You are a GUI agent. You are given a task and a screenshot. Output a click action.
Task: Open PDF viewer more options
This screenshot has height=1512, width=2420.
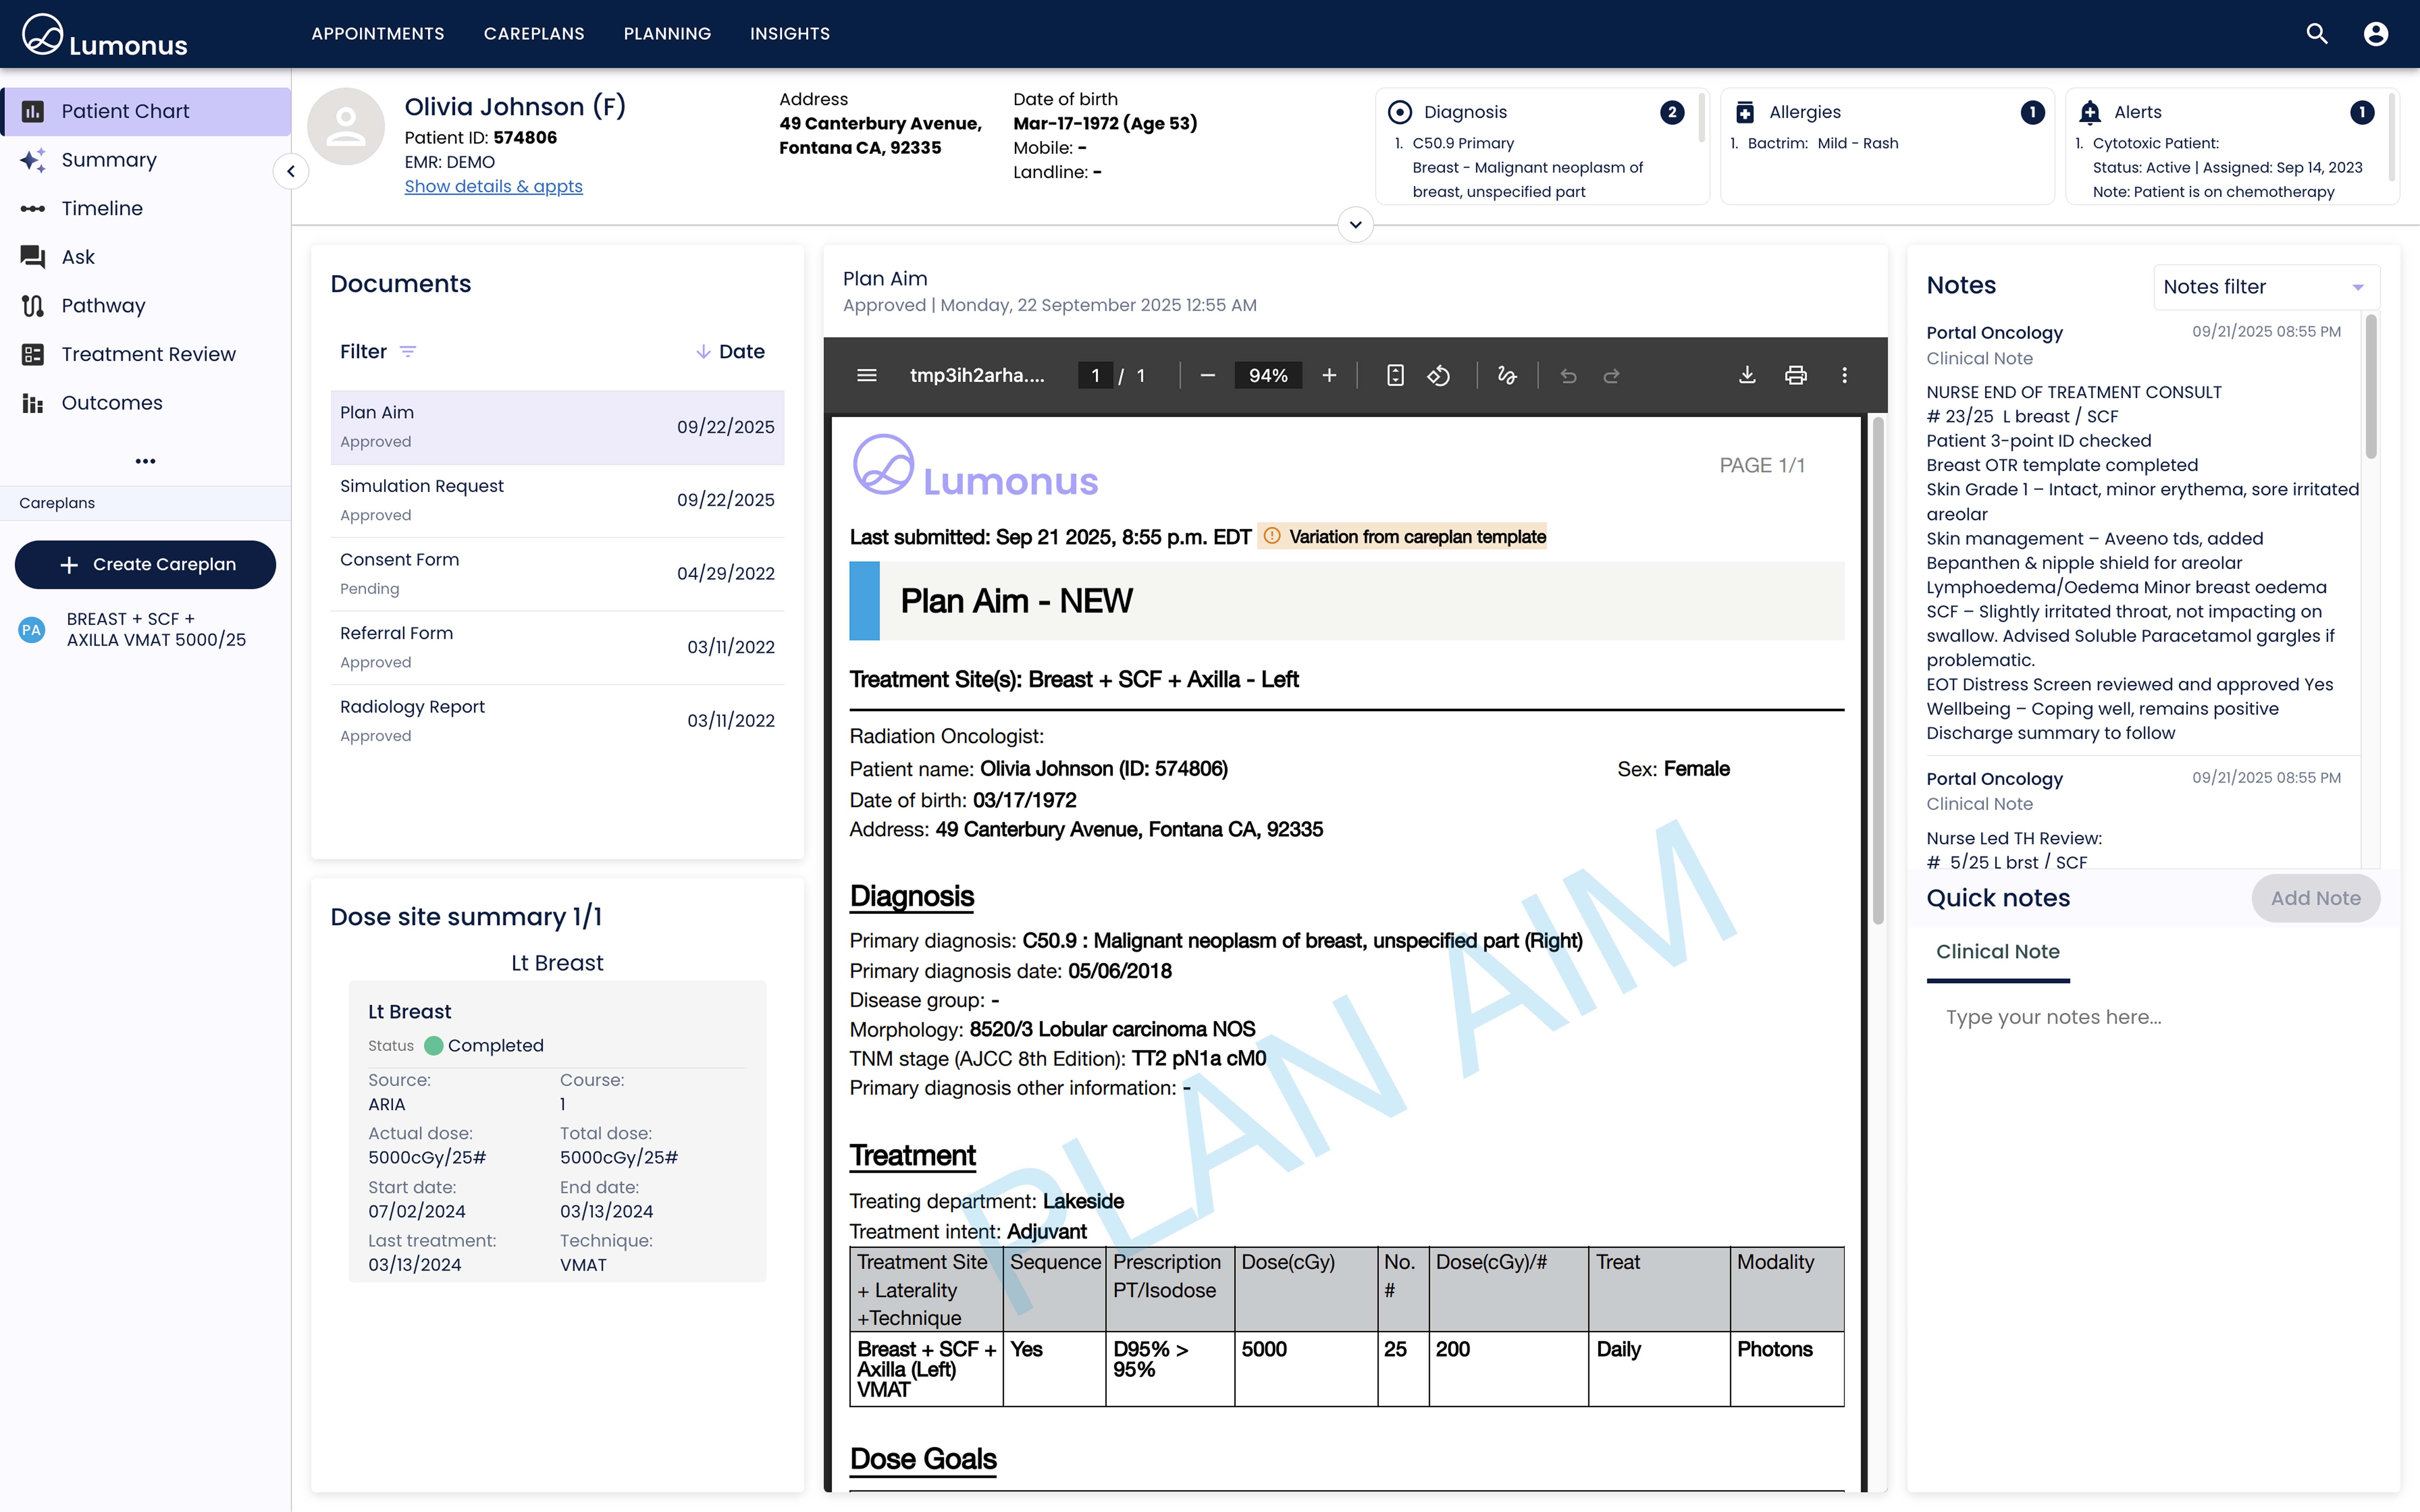[x=1844, y=375]
